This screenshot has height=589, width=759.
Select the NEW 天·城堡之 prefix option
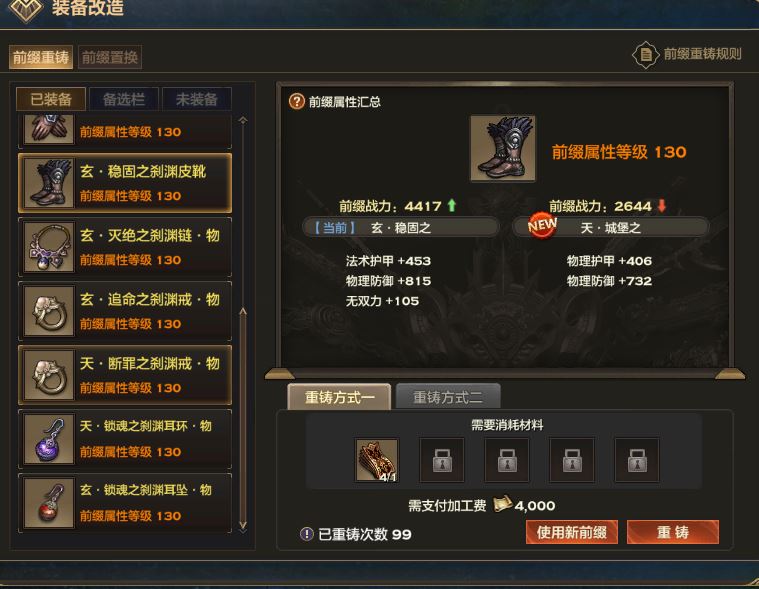611,227
